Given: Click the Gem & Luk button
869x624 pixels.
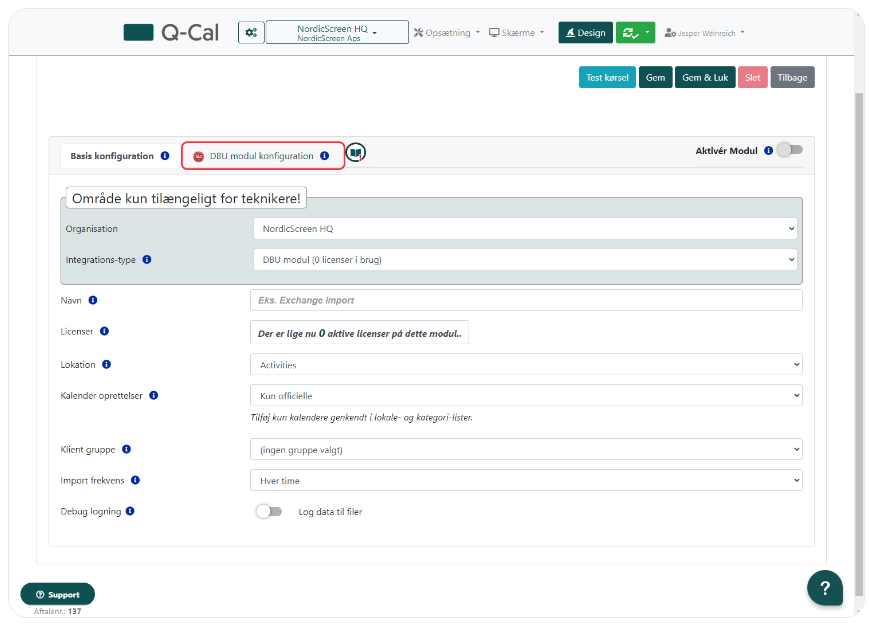Looking at the screenshot, I should pyautogui.click(x=705, y=78).
